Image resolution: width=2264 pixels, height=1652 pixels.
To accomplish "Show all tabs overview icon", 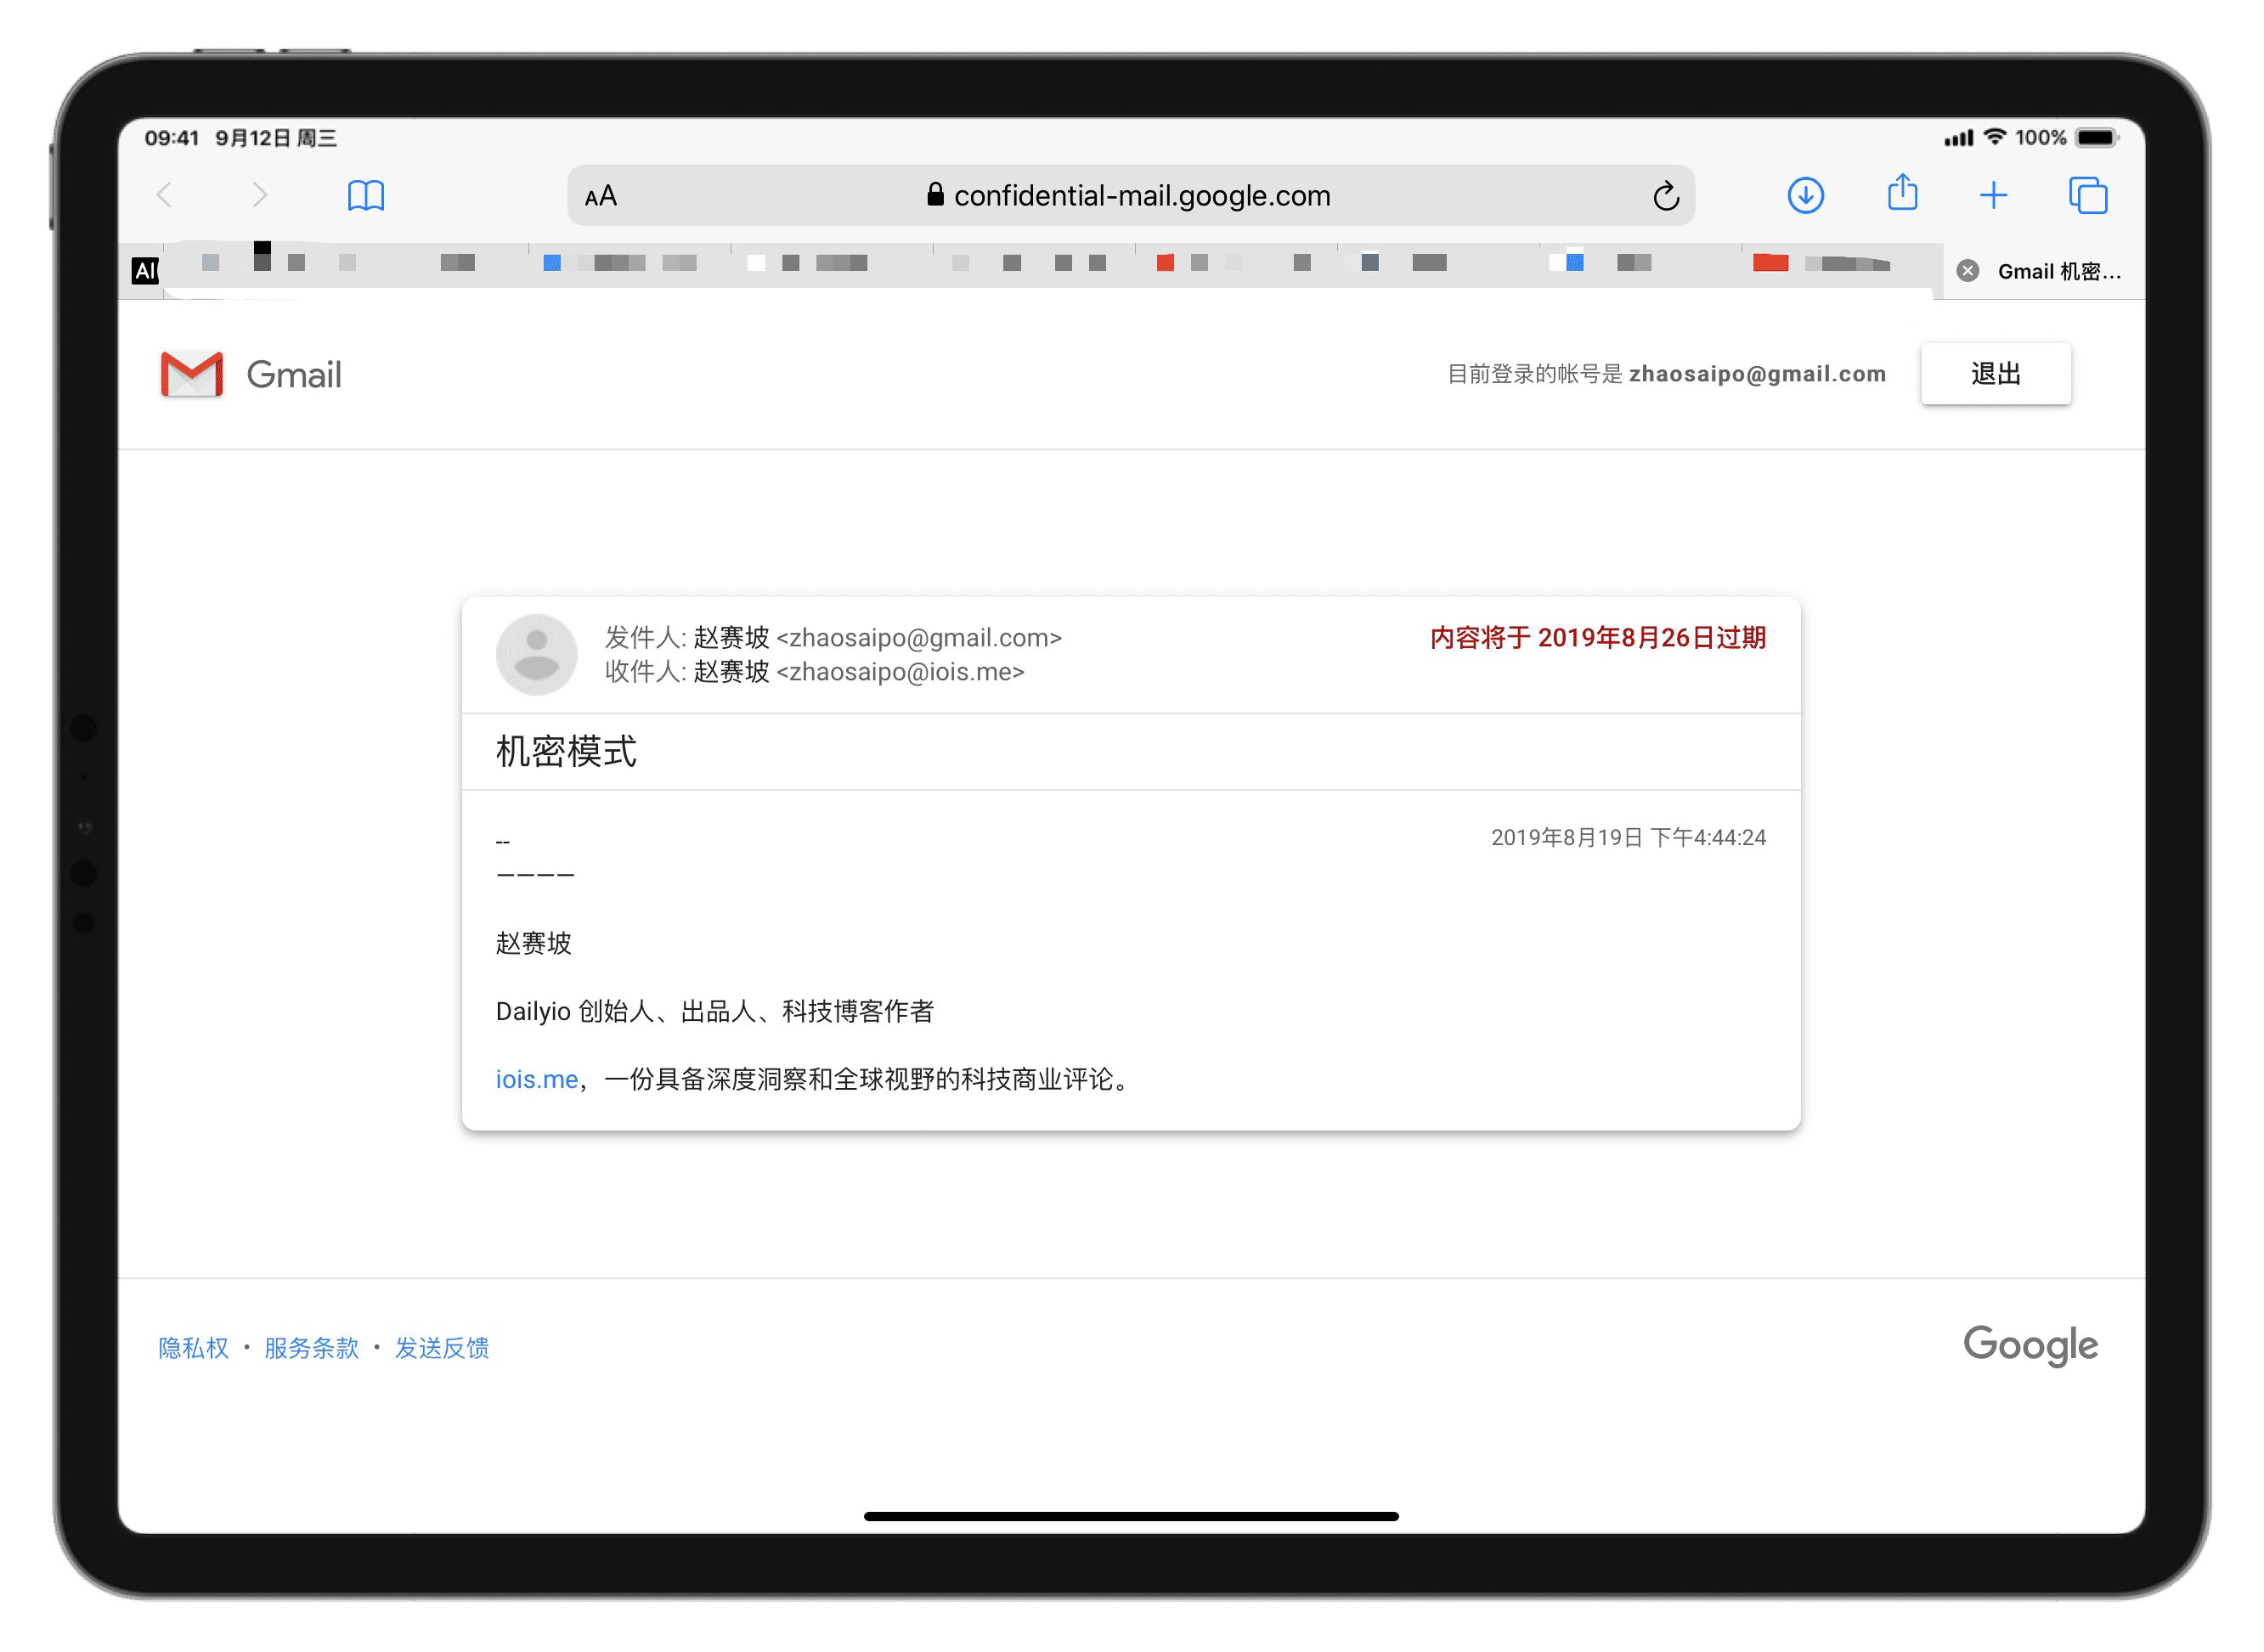I will pos(2089,195).
